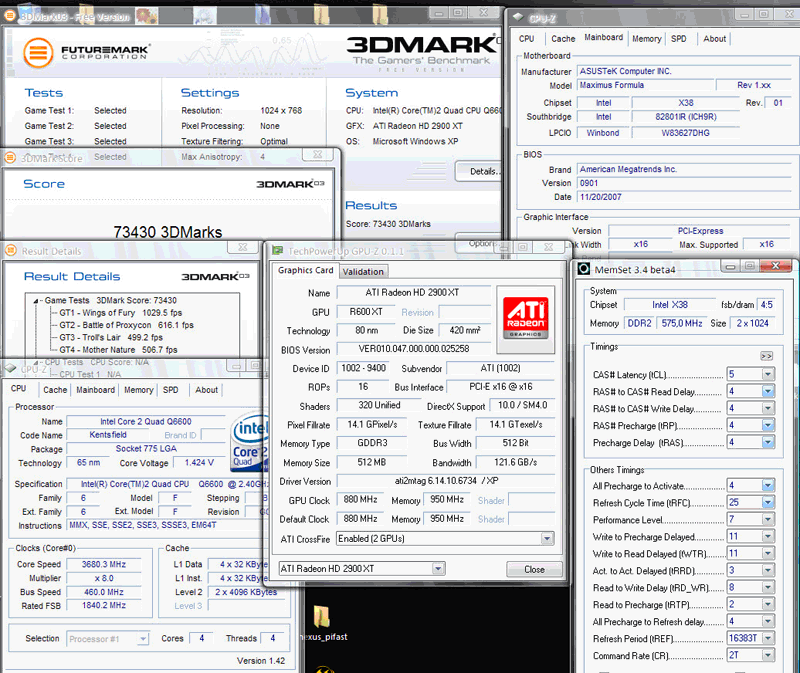Click the Driver Version field in GPU-Z
This screenshot has width=800, height=673.
(x=446, y=481)
